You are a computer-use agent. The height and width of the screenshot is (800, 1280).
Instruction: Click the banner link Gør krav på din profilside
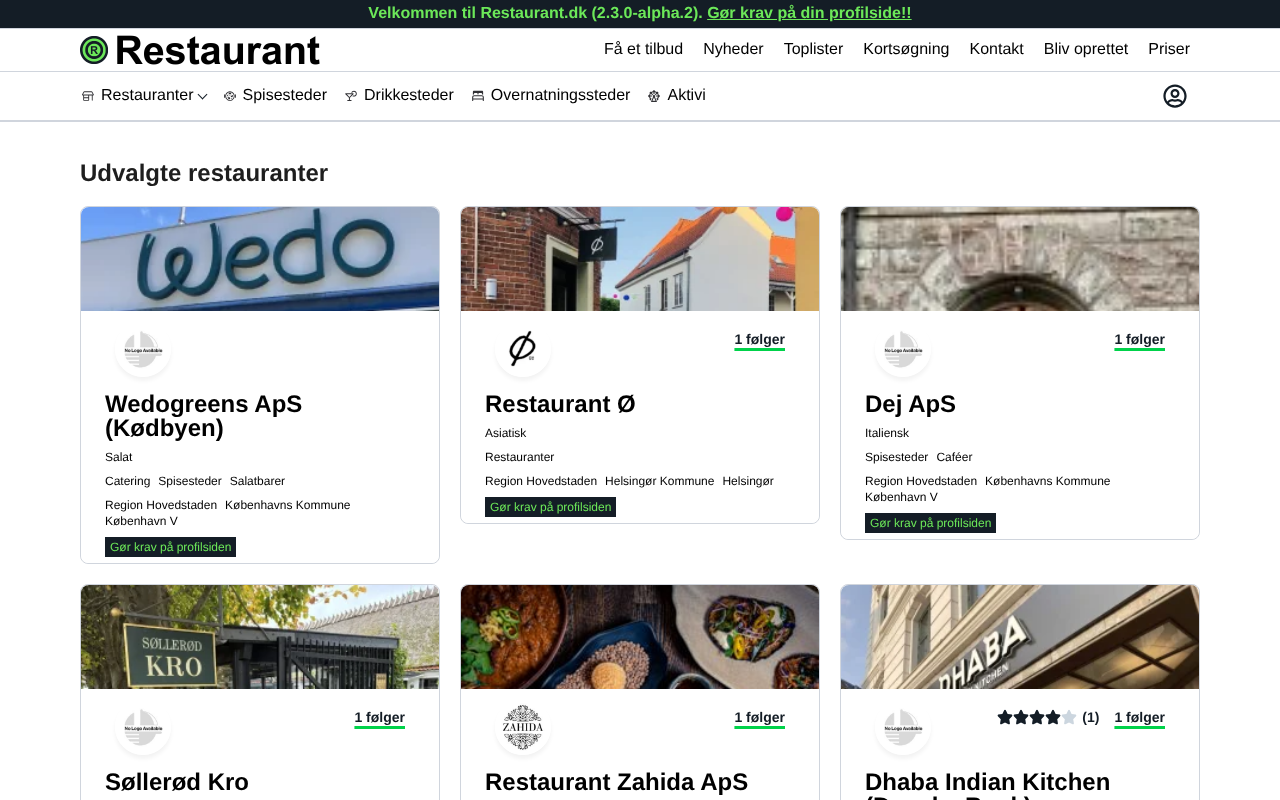[809, 13]
